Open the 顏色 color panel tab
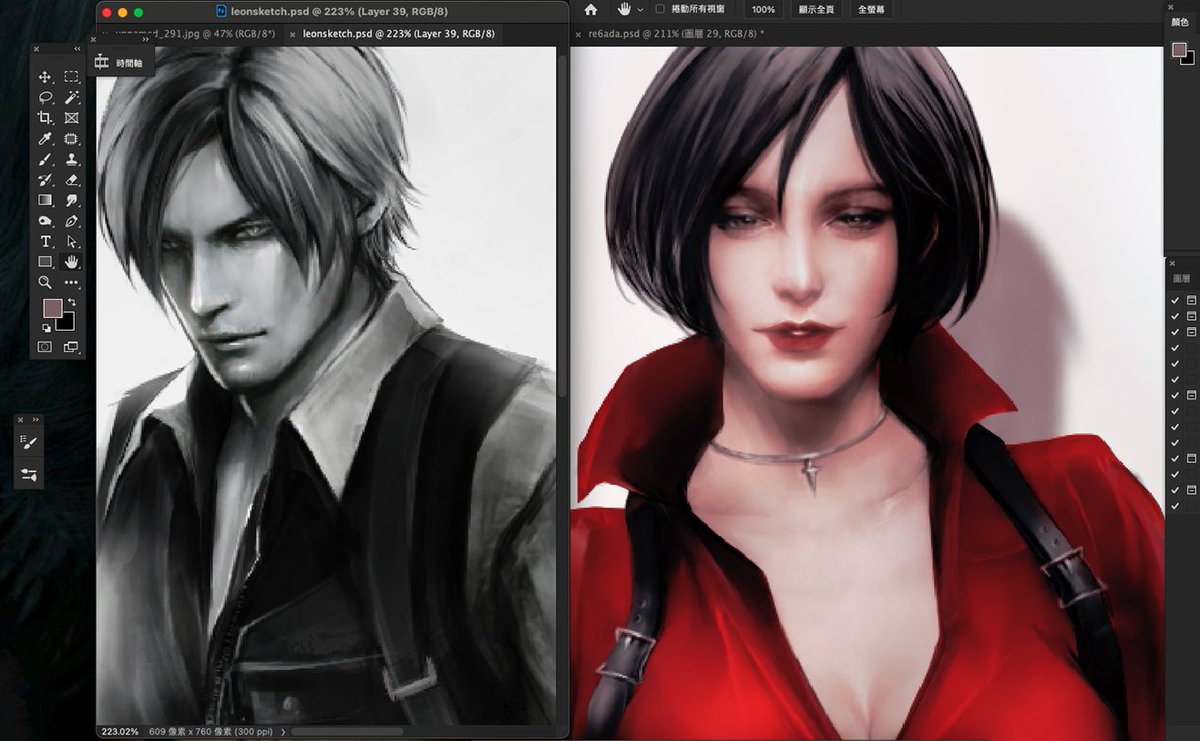 pyautogui.click(x=1181, y=22)
